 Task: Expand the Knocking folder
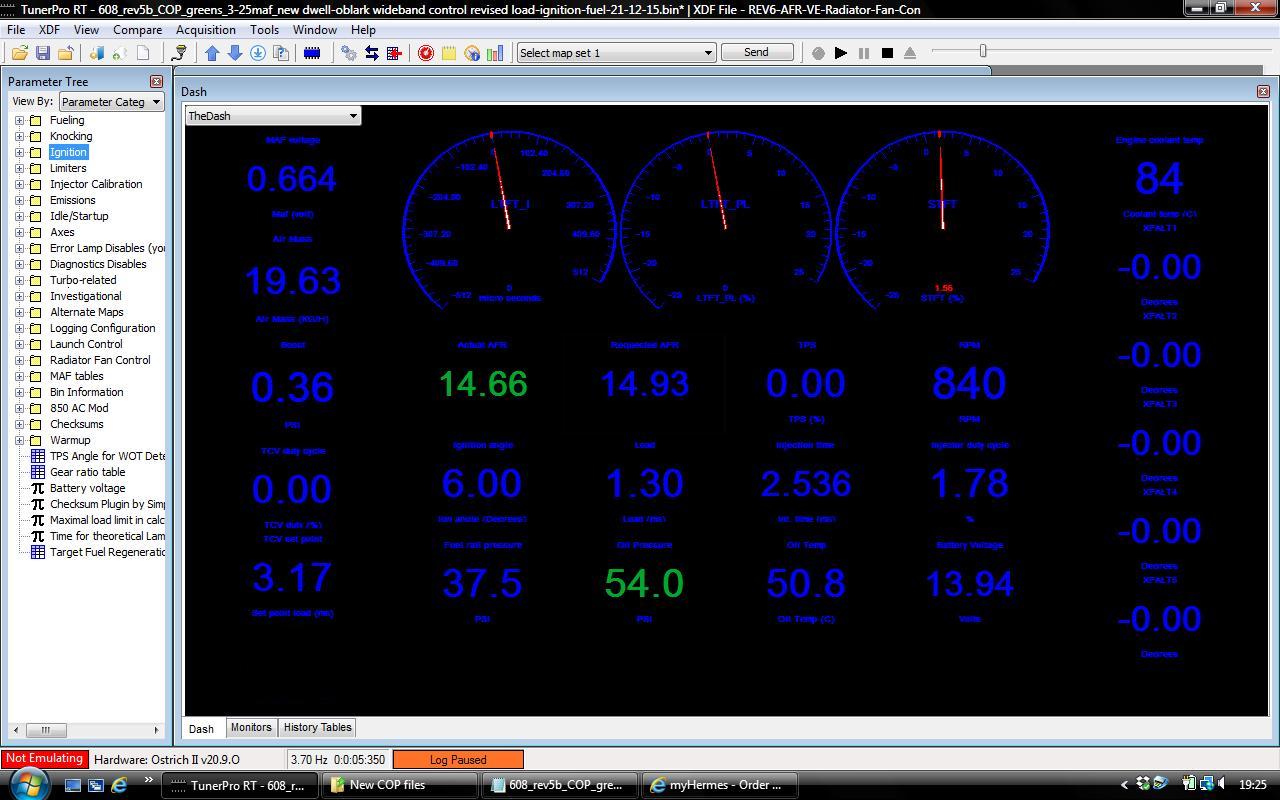[x=19, y=136]
